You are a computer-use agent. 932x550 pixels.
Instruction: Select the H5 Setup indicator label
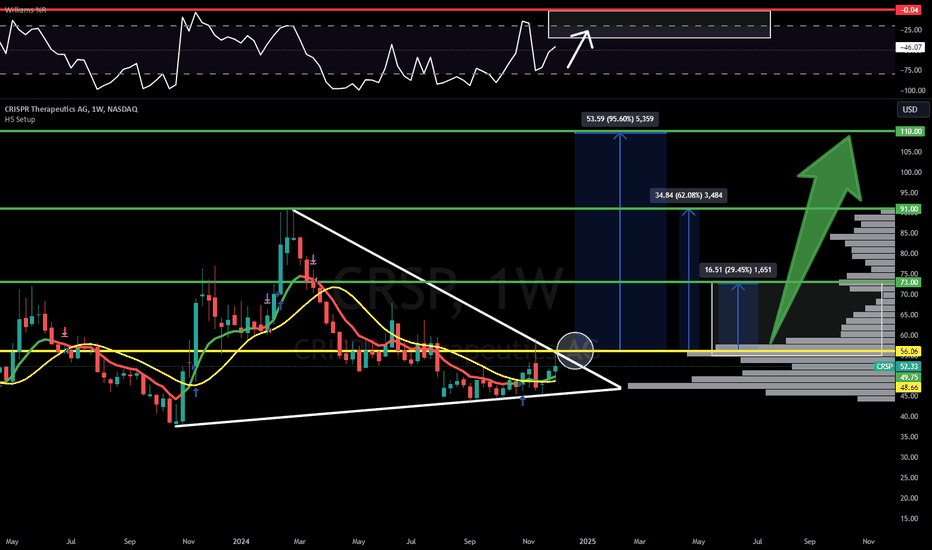pos(20,120)
